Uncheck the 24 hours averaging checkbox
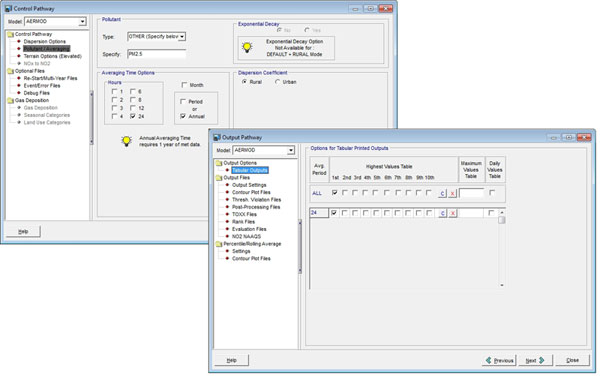This screenshot has width=600, height=378. point(133,116)
